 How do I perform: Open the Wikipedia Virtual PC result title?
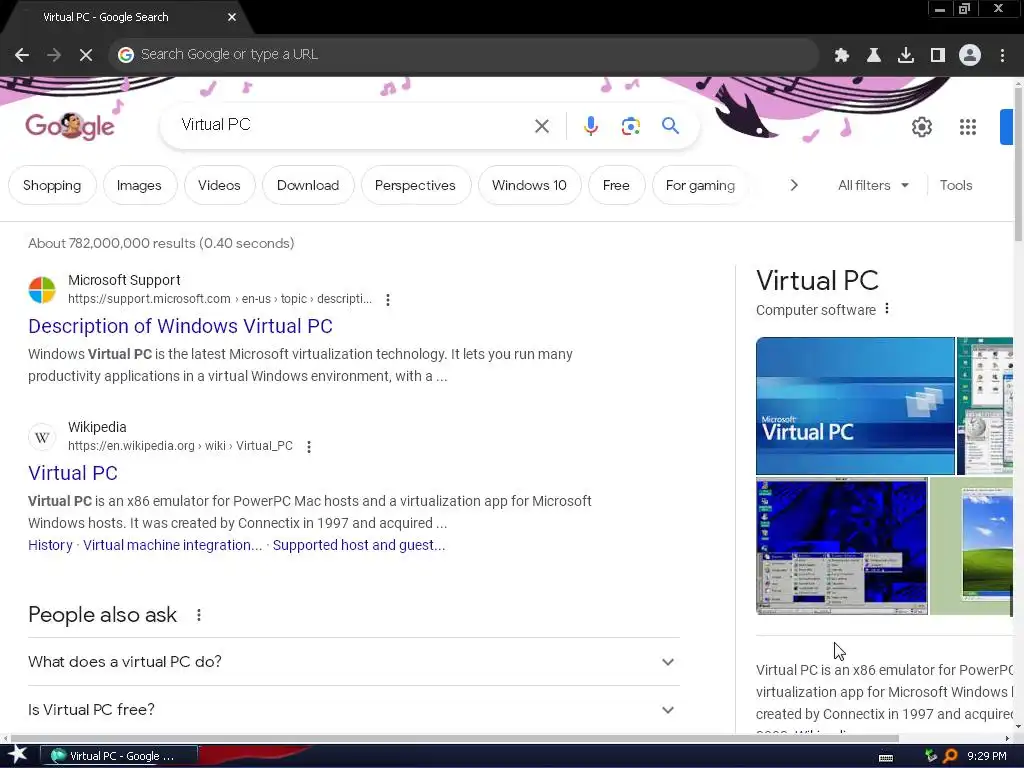pos(73,473)
